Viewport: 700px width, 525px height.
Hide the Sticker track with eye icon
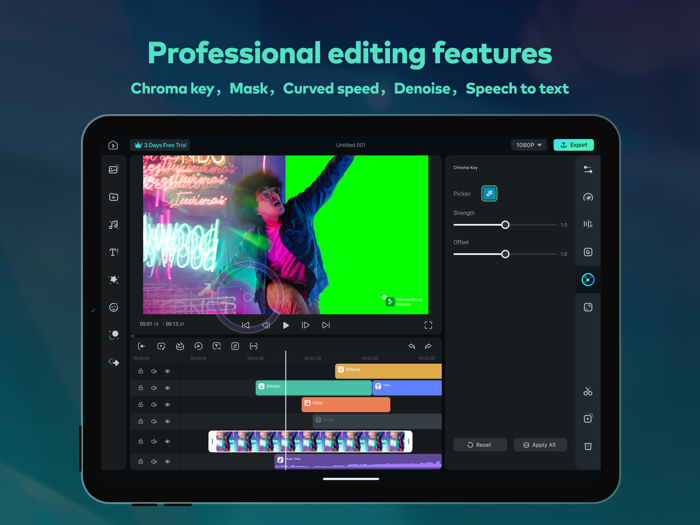(x=167, y=388)
